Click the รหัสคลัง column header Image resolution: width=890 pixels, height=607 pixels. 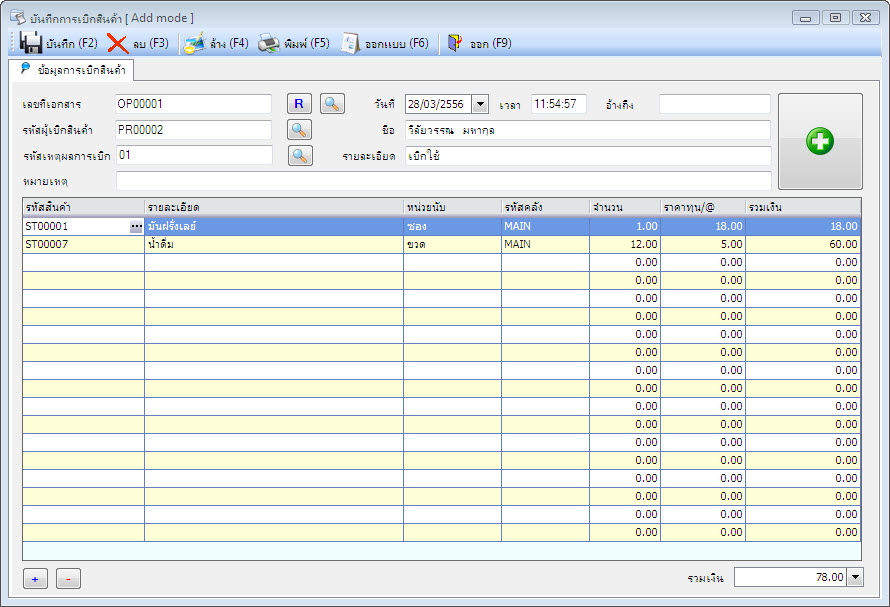click(545, 207)
